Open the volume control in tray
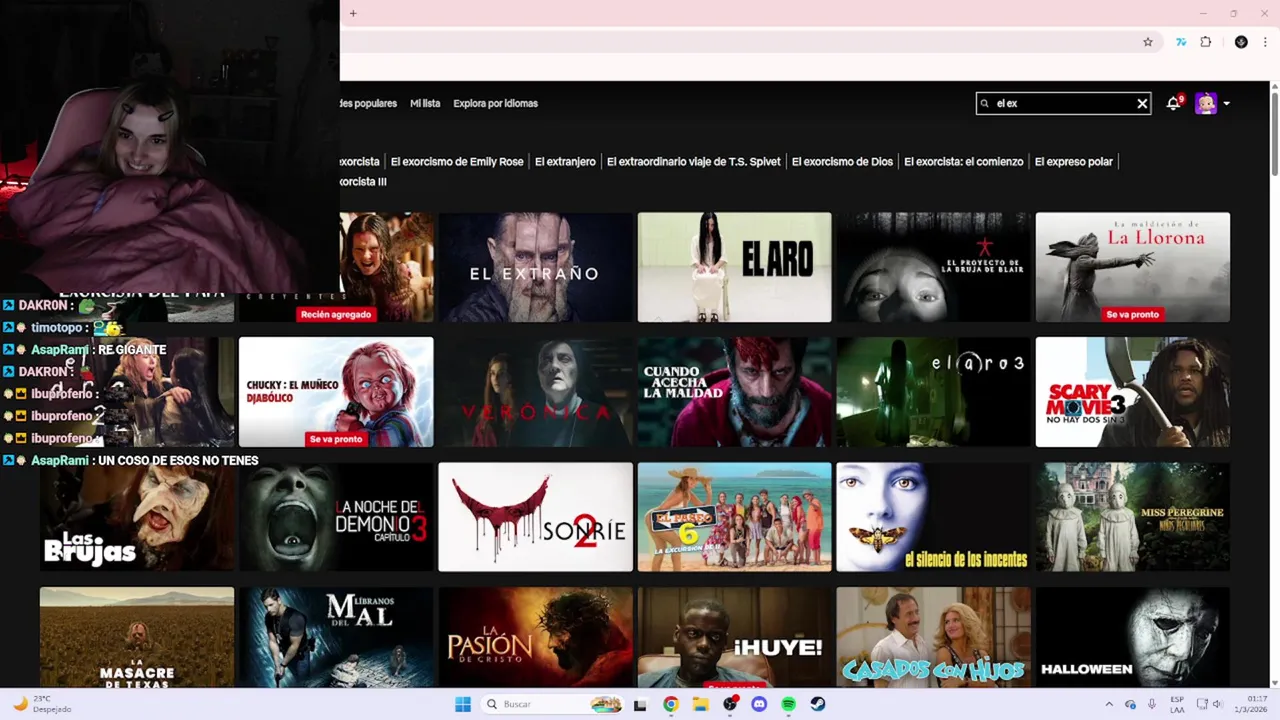Screen dimensions: 1280x720 pyautogui.click(x=1218, y=704)
